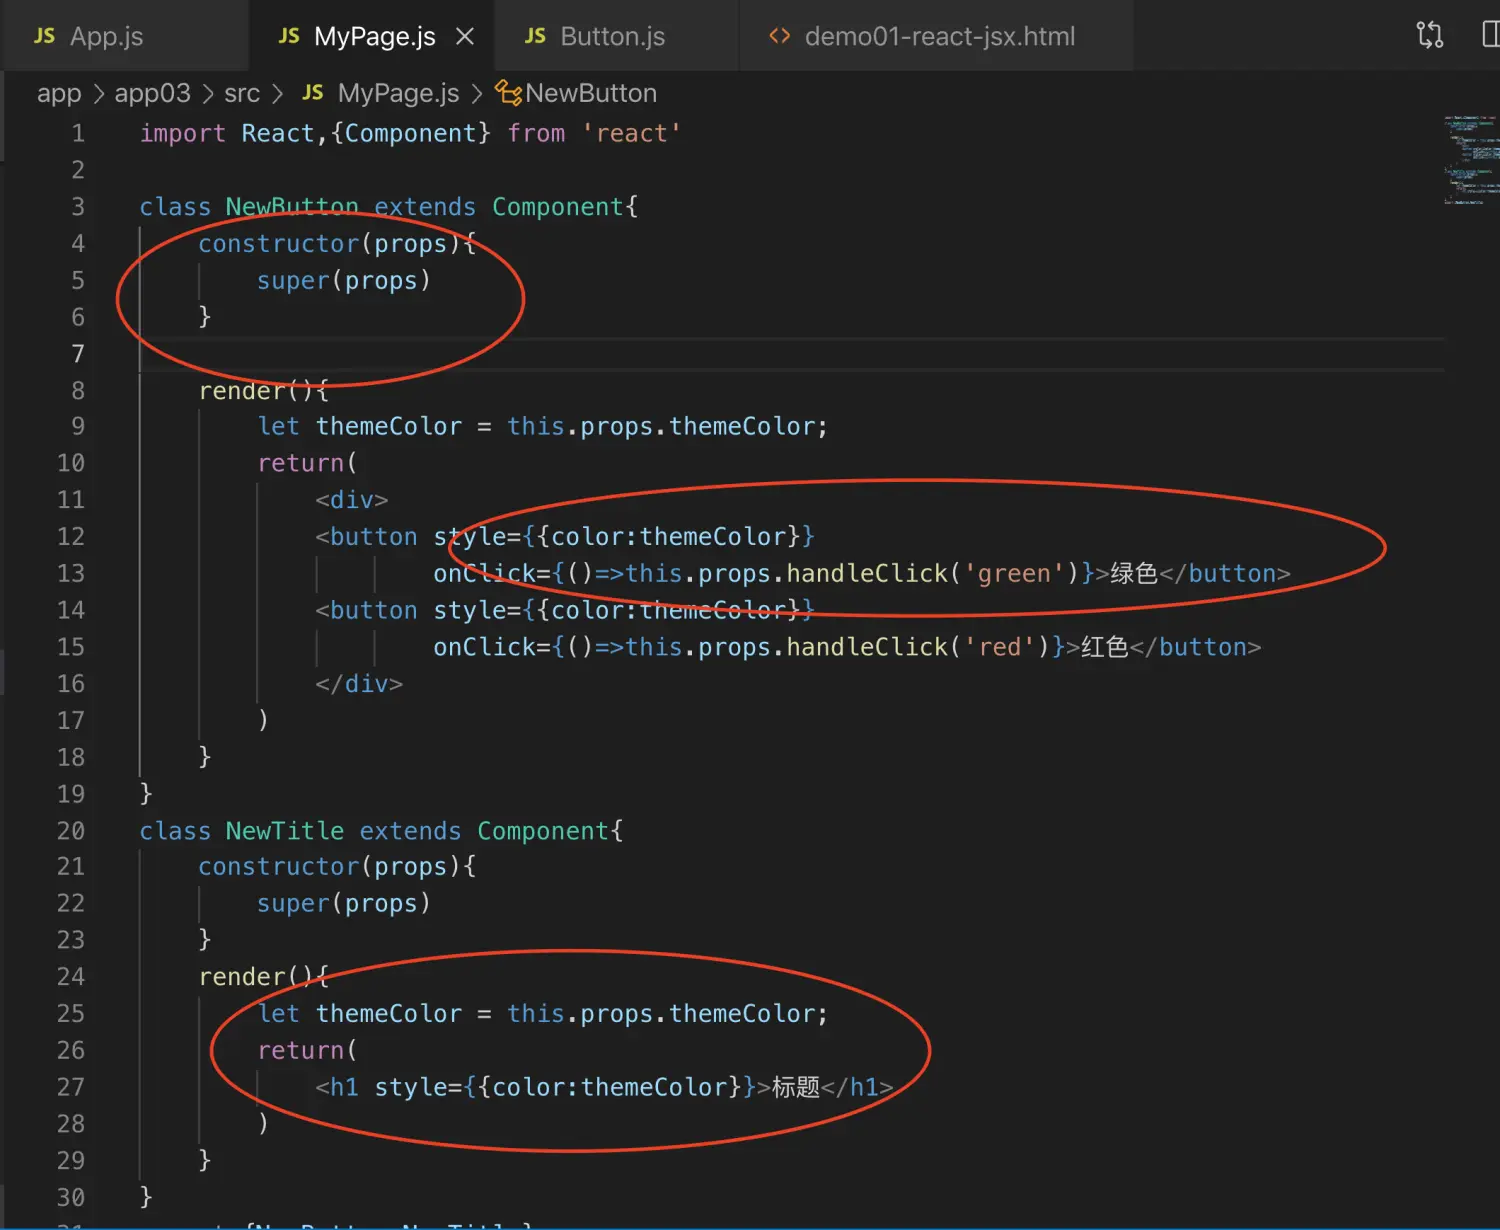Open the source control changes icon
Screen dimensions: 1500x1230
[x=1430, y=35]
